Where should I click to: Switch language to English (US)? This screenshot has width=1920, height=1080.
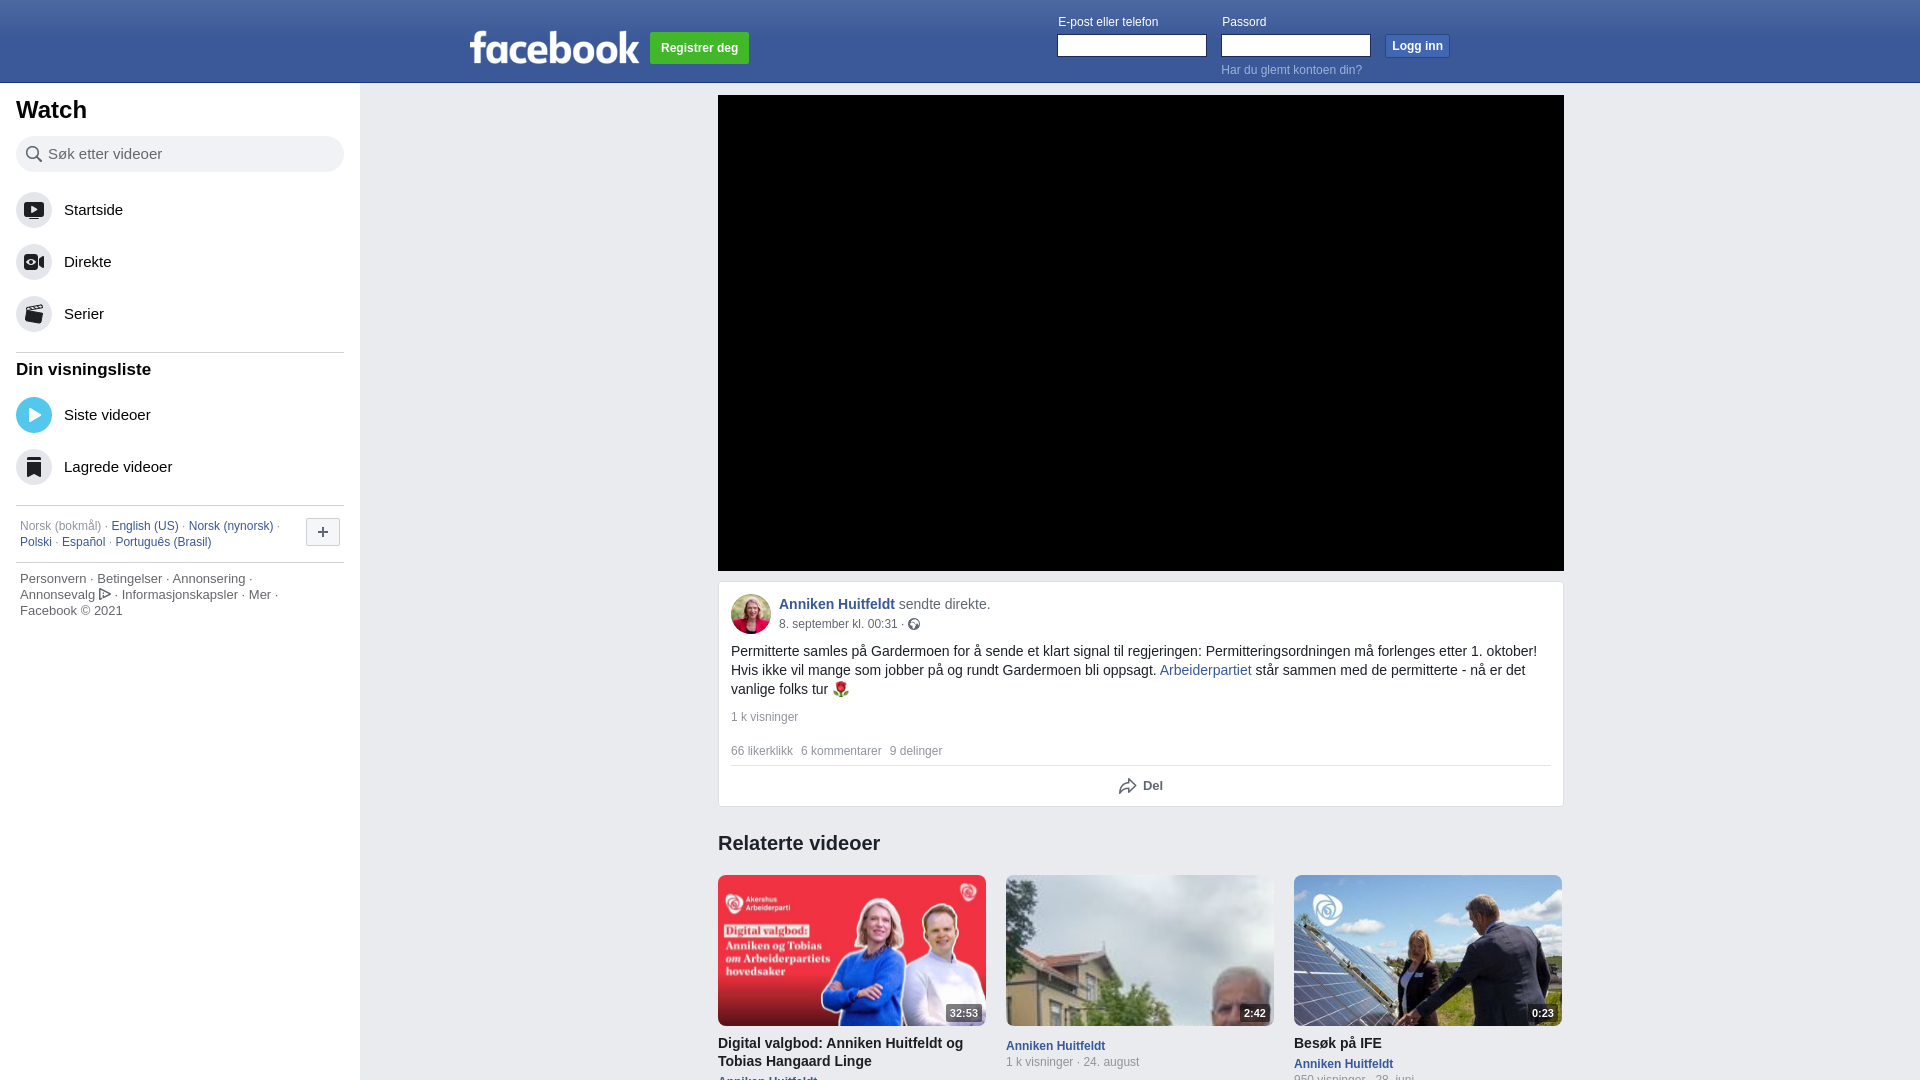(145, 526)
